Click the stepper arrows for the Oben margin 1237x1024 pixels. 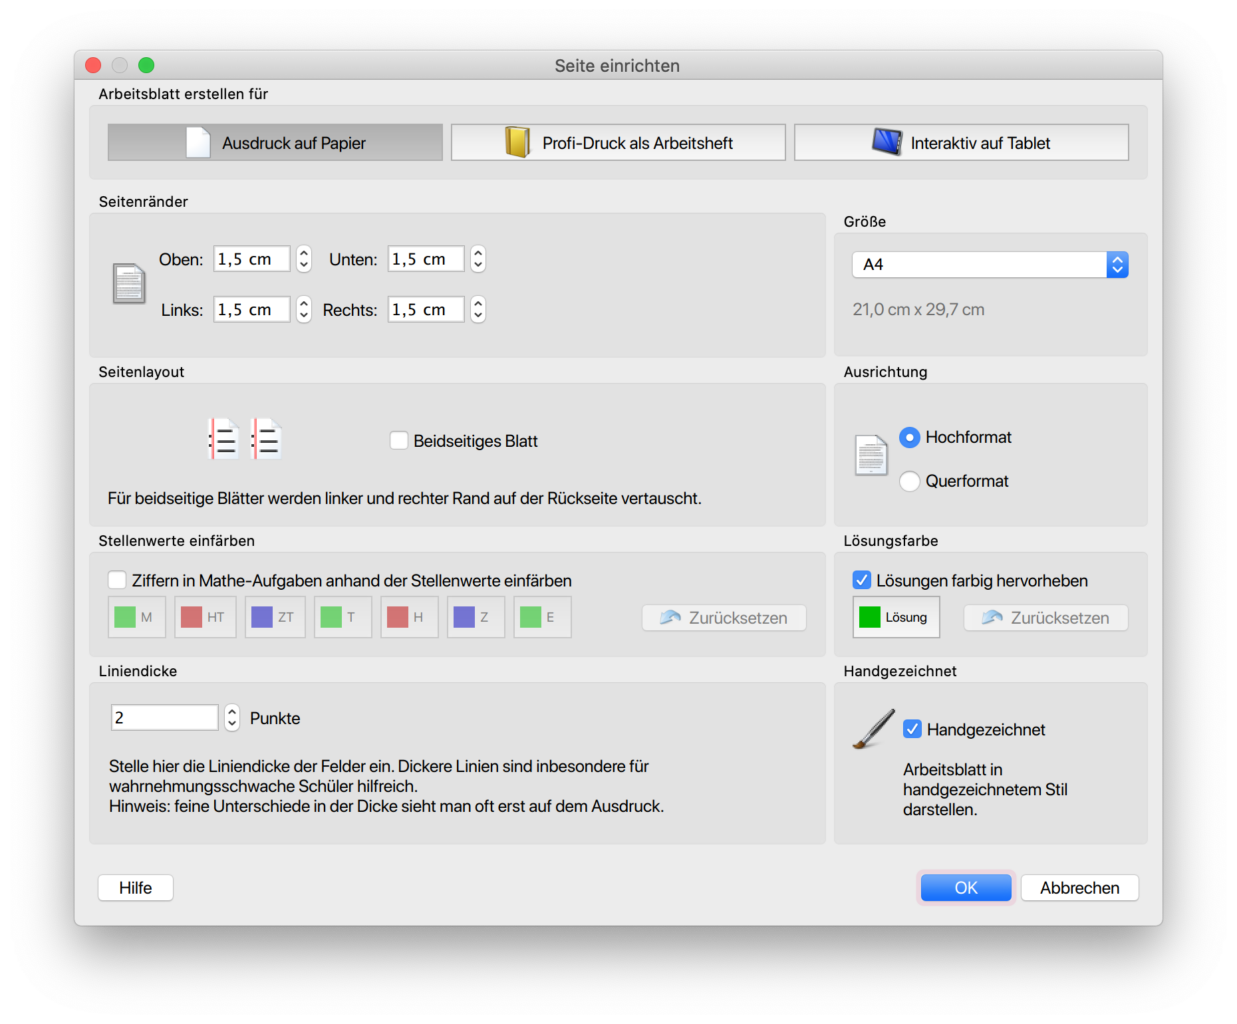click(x=304, y=259)
